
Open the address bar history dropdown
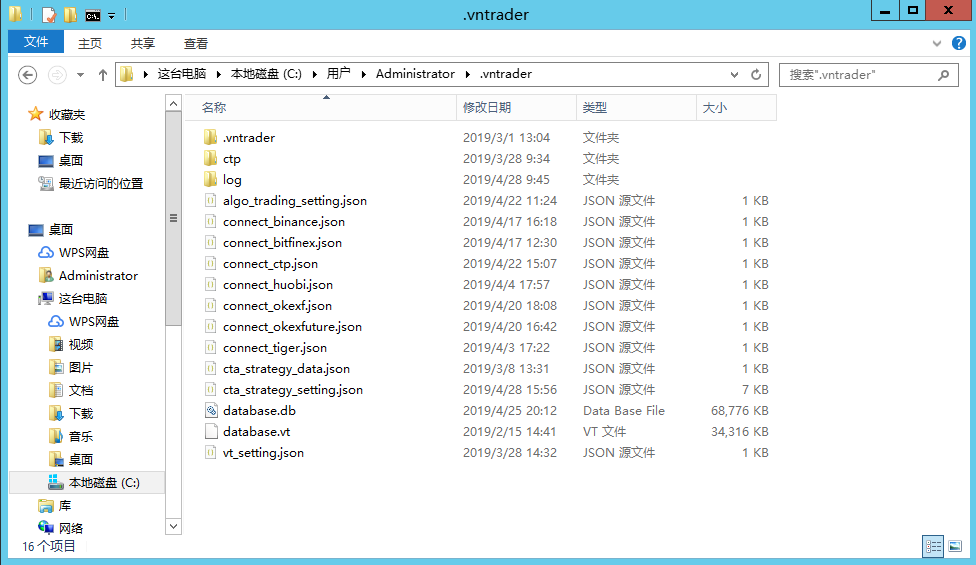(x=735, y=75)
